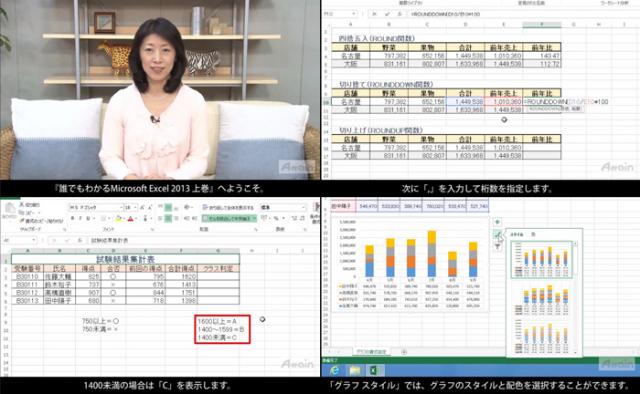The width and height of the screenshot is (640, 394).
Task: Click the Chart Styles paintbrush button
Action: [x=498, y=234]
